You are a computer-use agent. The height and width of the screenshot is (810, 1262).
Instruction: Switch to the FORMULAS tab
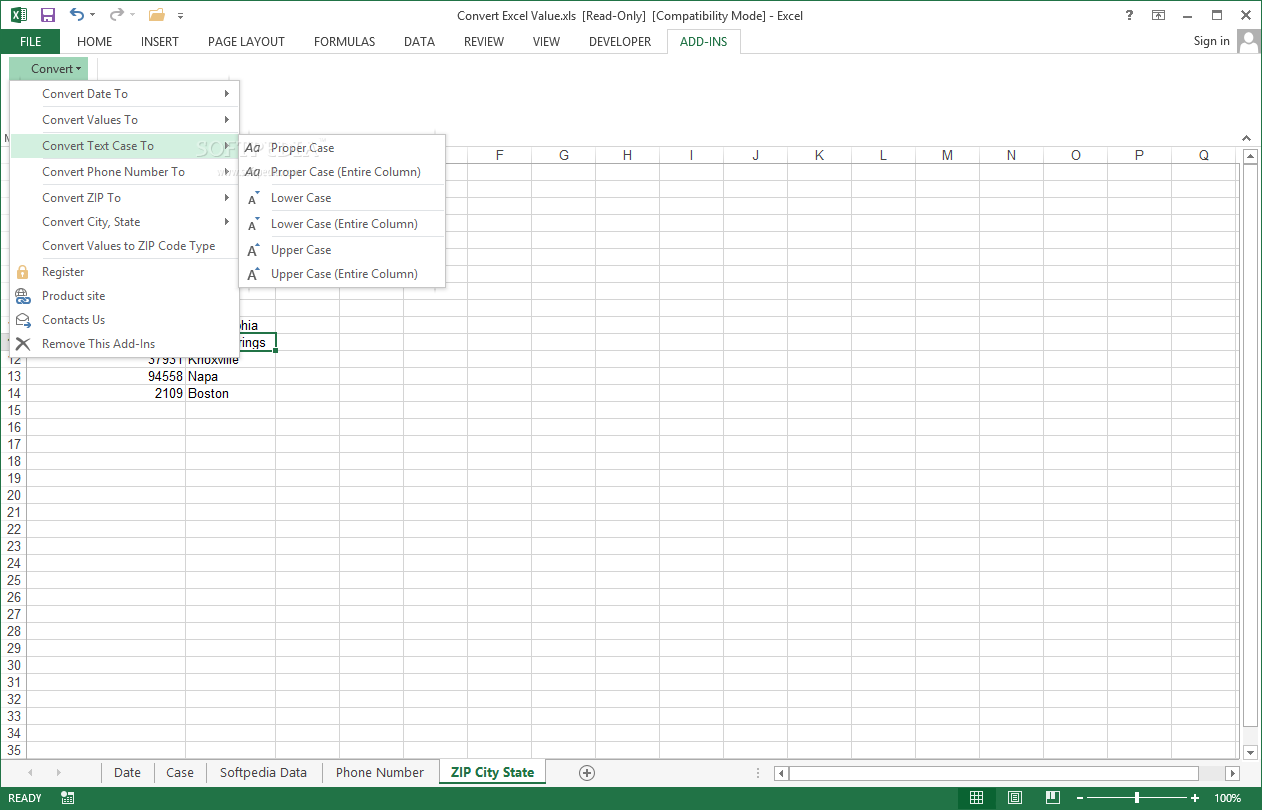345,42
